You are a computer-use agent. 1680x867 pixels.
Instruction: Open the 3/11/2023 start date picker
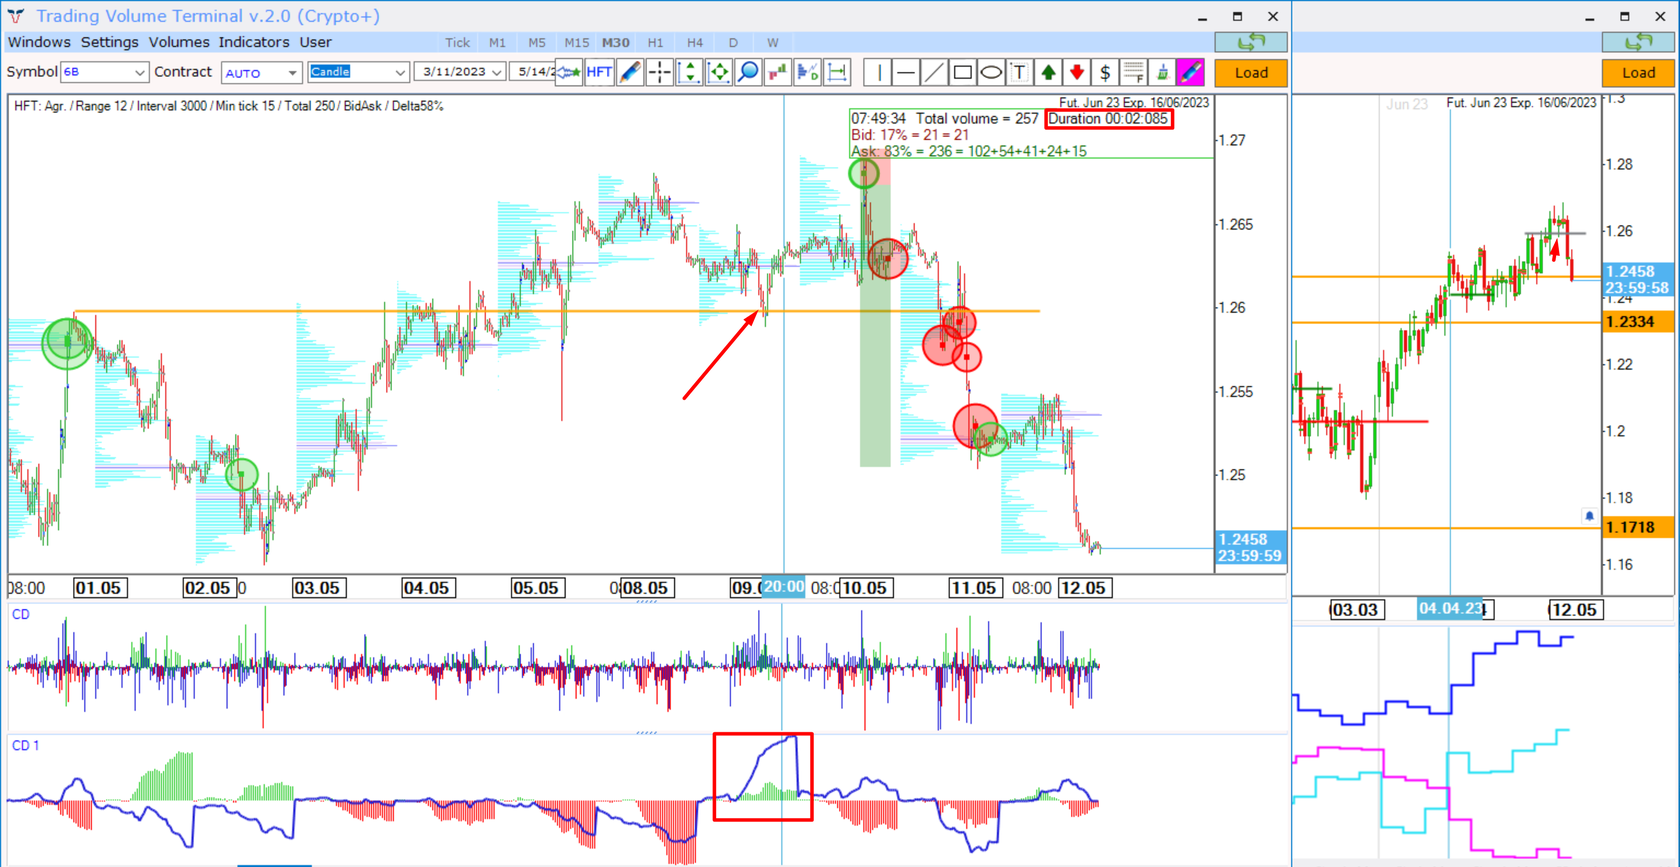[460, 72]
